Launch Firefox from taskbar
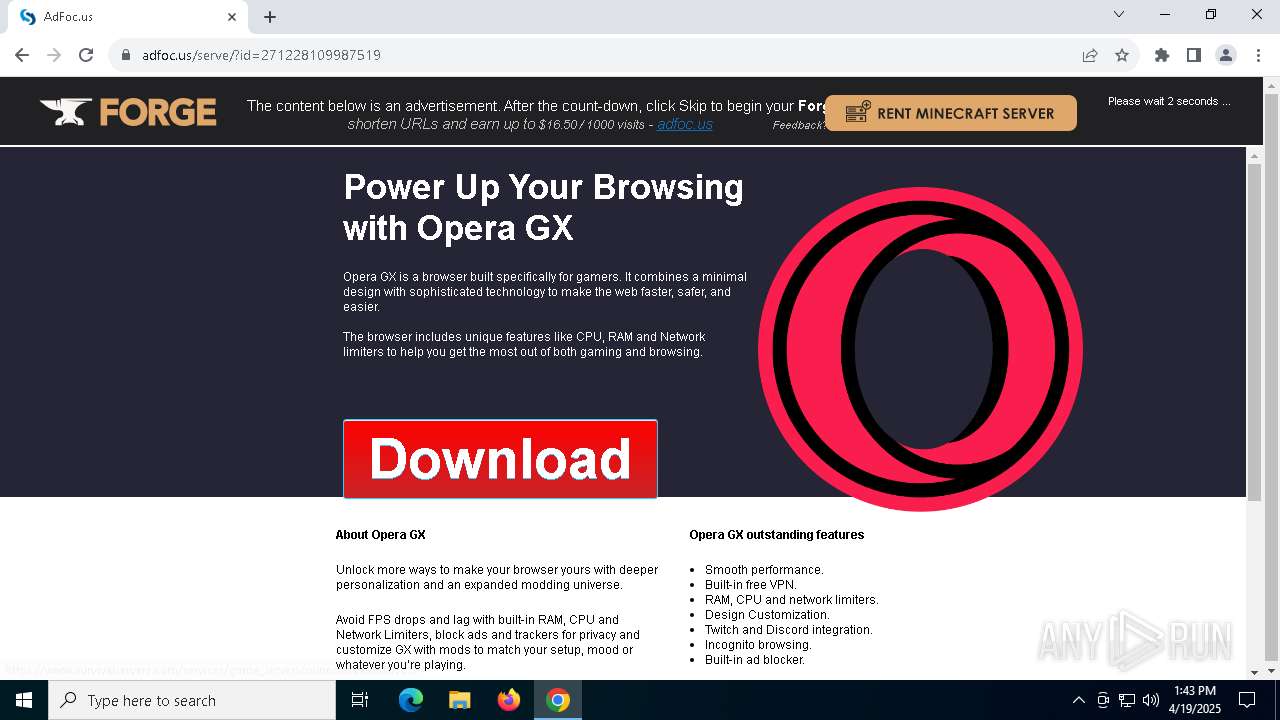Viewport: 1280px width, 720px height. tap(509, 700)
